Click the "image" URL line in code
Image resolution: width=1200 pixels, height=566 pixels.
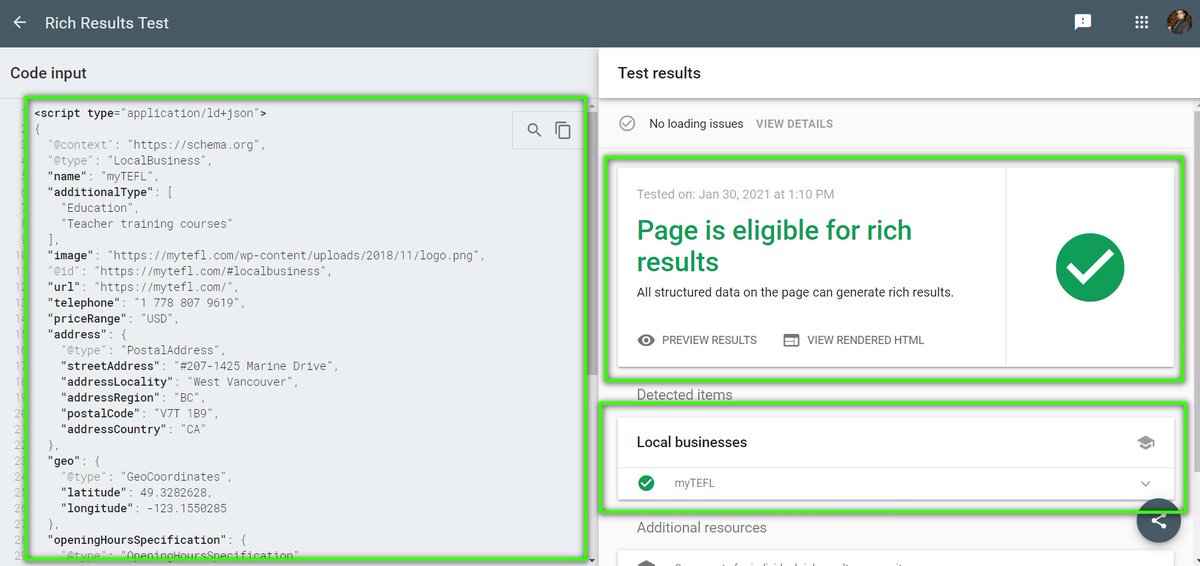(266, 256)
